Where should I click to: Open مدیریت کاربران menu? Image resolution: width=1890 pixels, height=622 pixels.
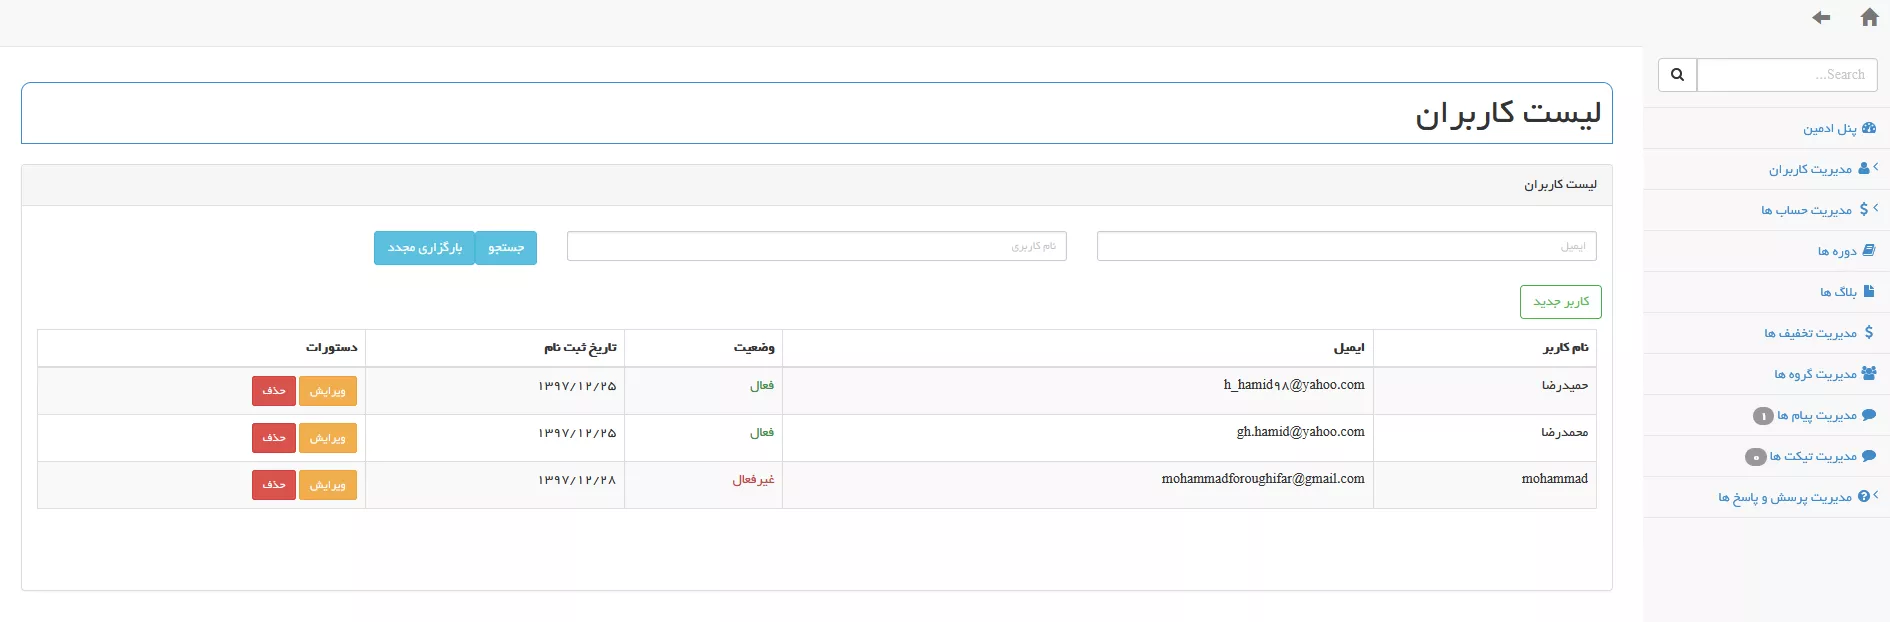pos(1810,169)
